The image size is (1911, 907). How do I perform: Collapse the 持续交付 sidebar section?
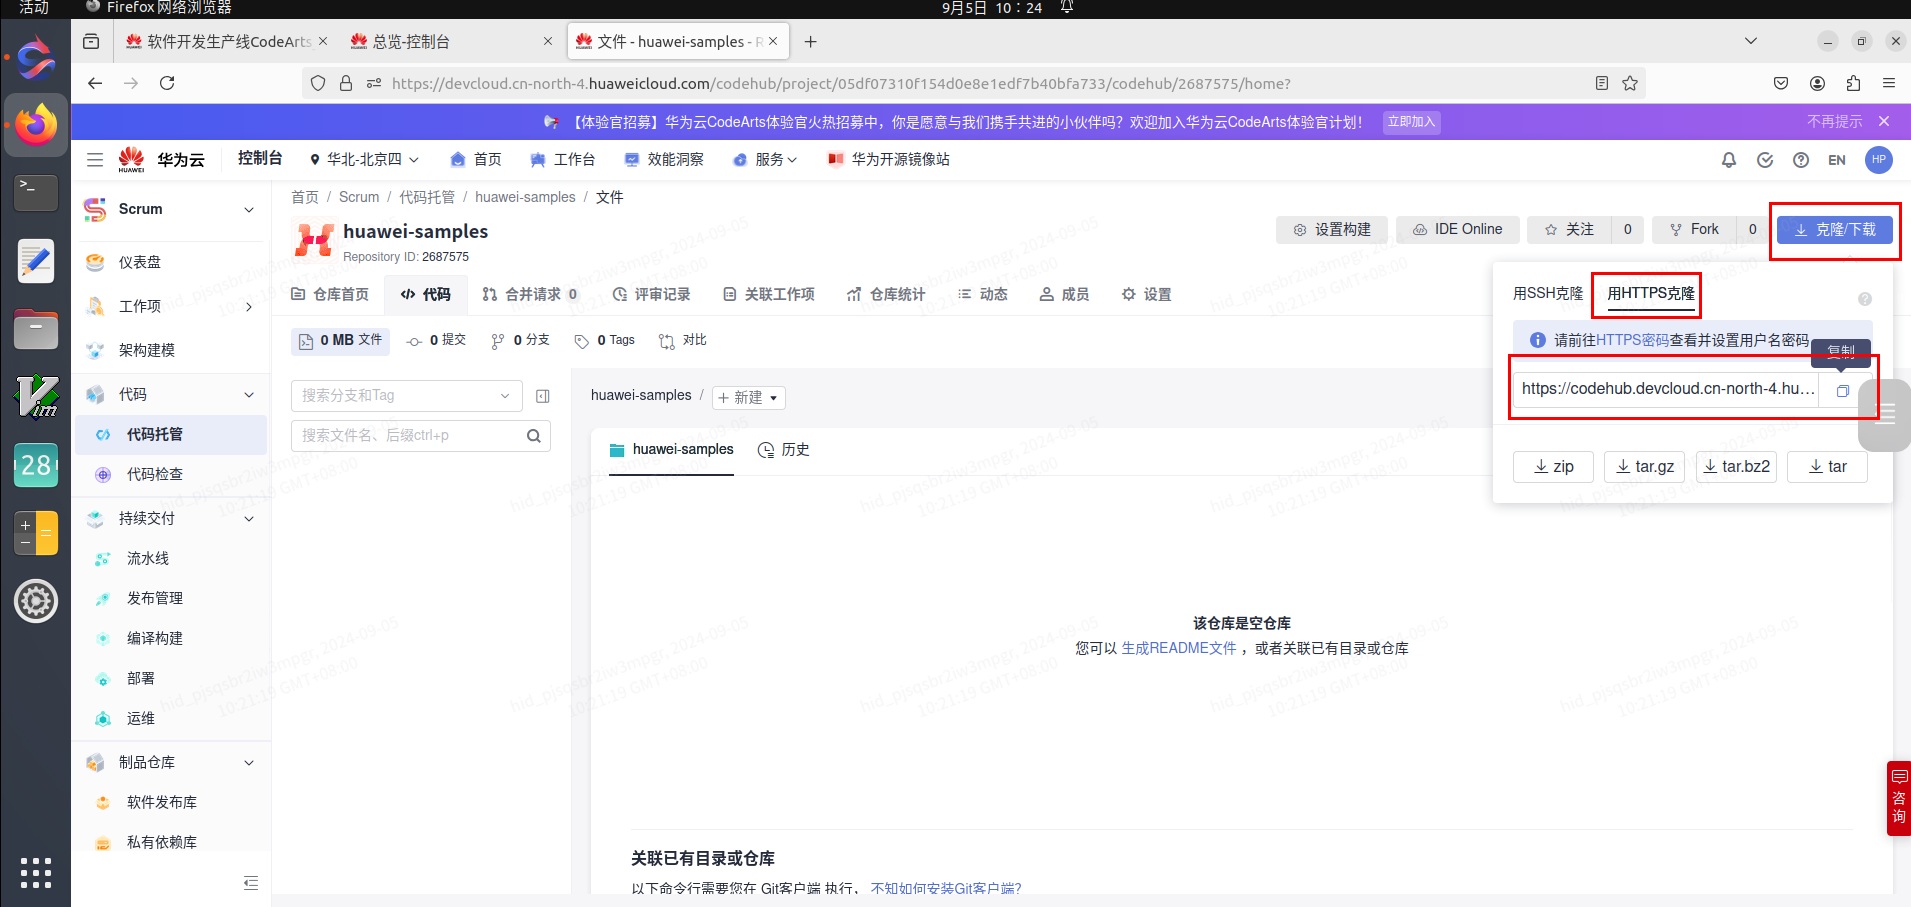click(x=249, y=519)
